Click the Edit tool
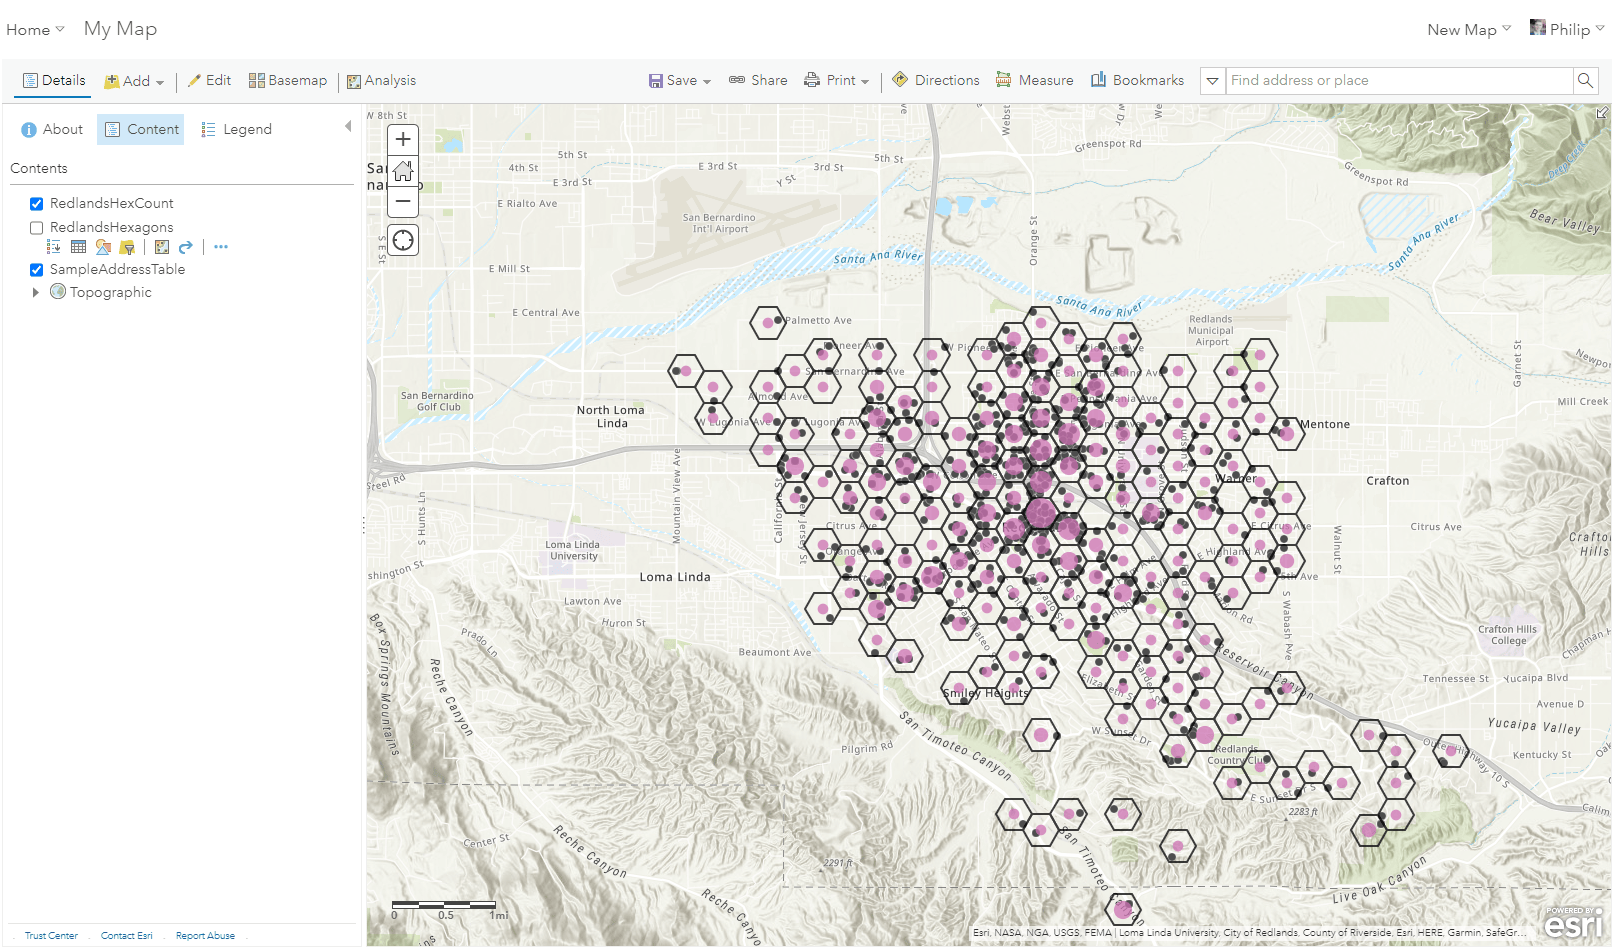This screenshot has height=951, width=1615. click(209, 80)
